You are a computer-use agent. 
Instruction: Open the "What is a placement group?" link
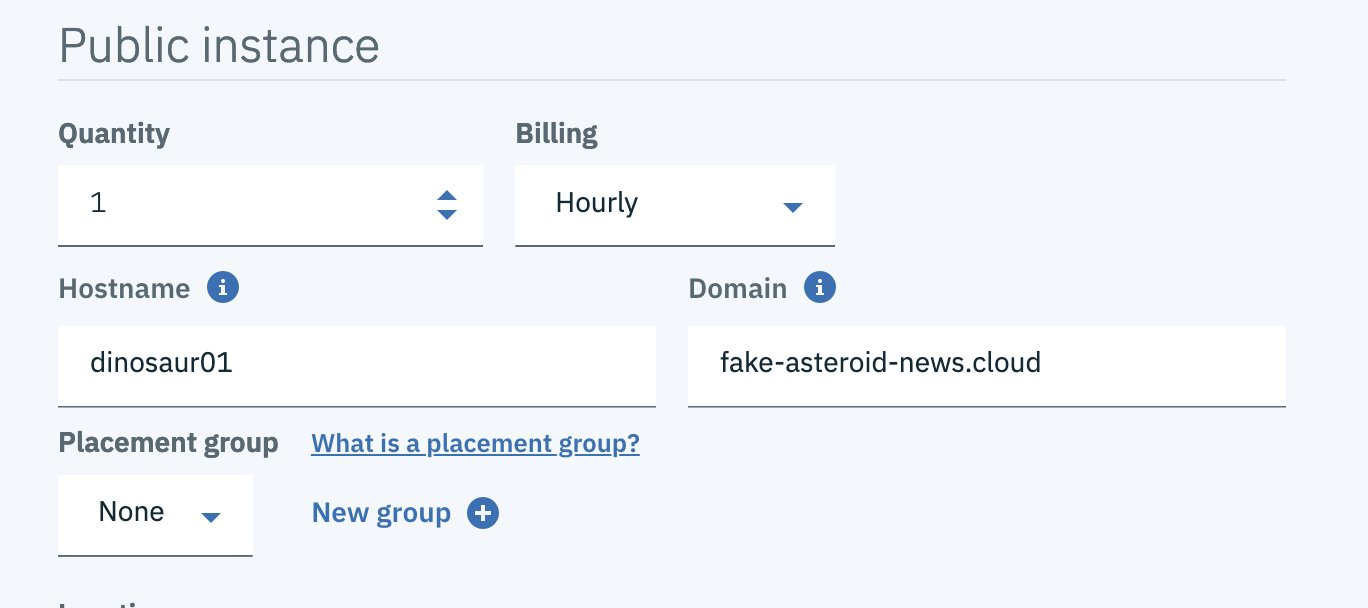pos(475,443)
